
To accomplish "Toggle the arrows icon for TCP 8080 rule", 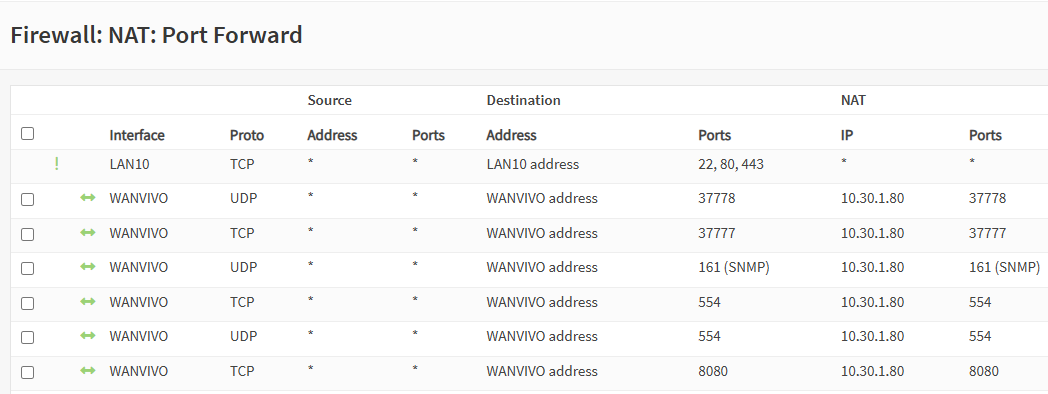I will 88,371.
